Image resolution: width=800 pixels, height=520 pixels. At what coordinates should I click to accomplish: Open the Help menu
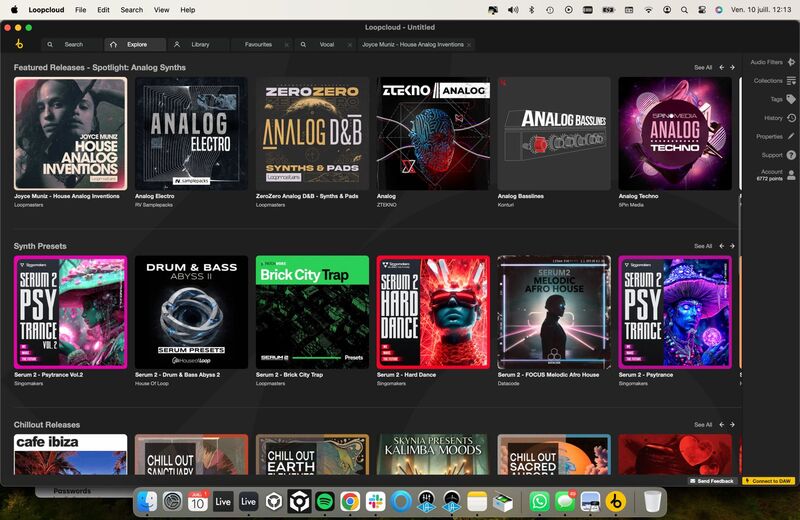(188, 10)
